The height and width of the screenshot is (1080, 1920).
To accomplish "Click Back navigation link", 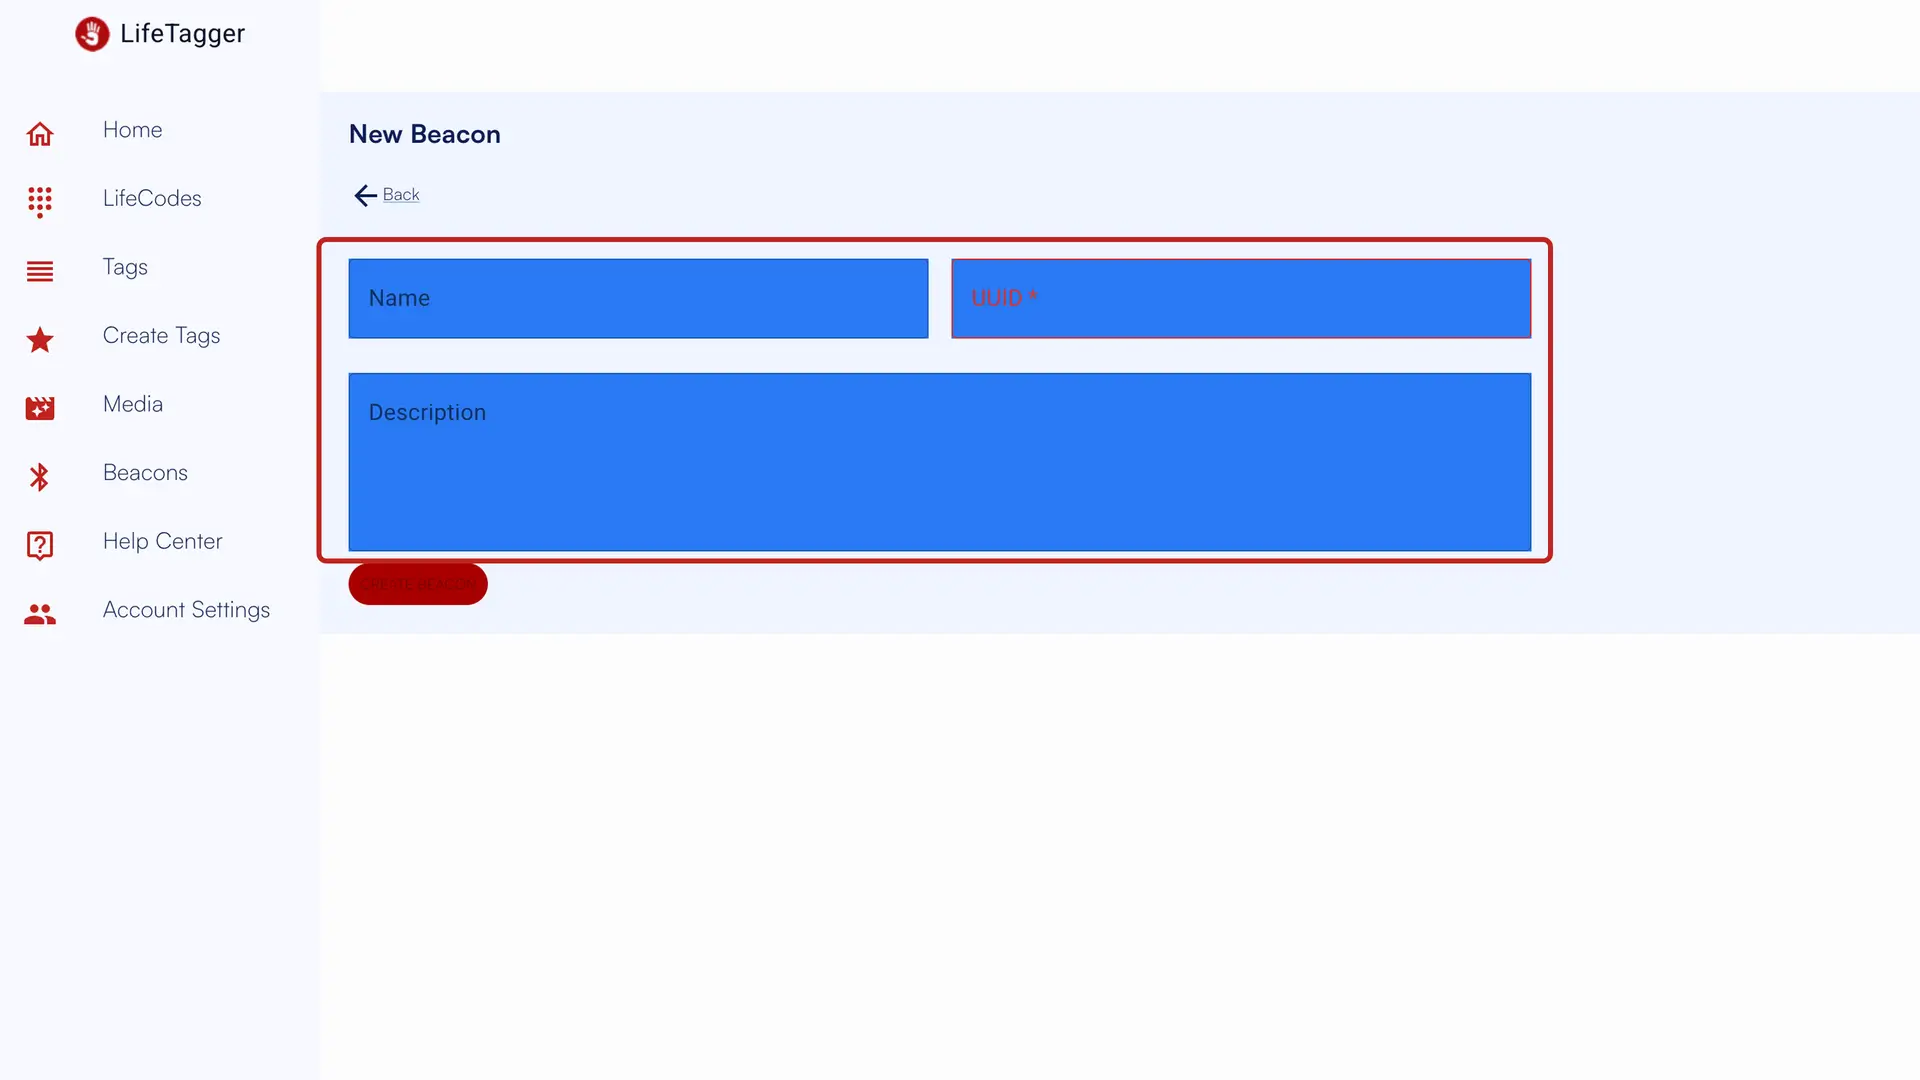I will (x=386, y=194).
